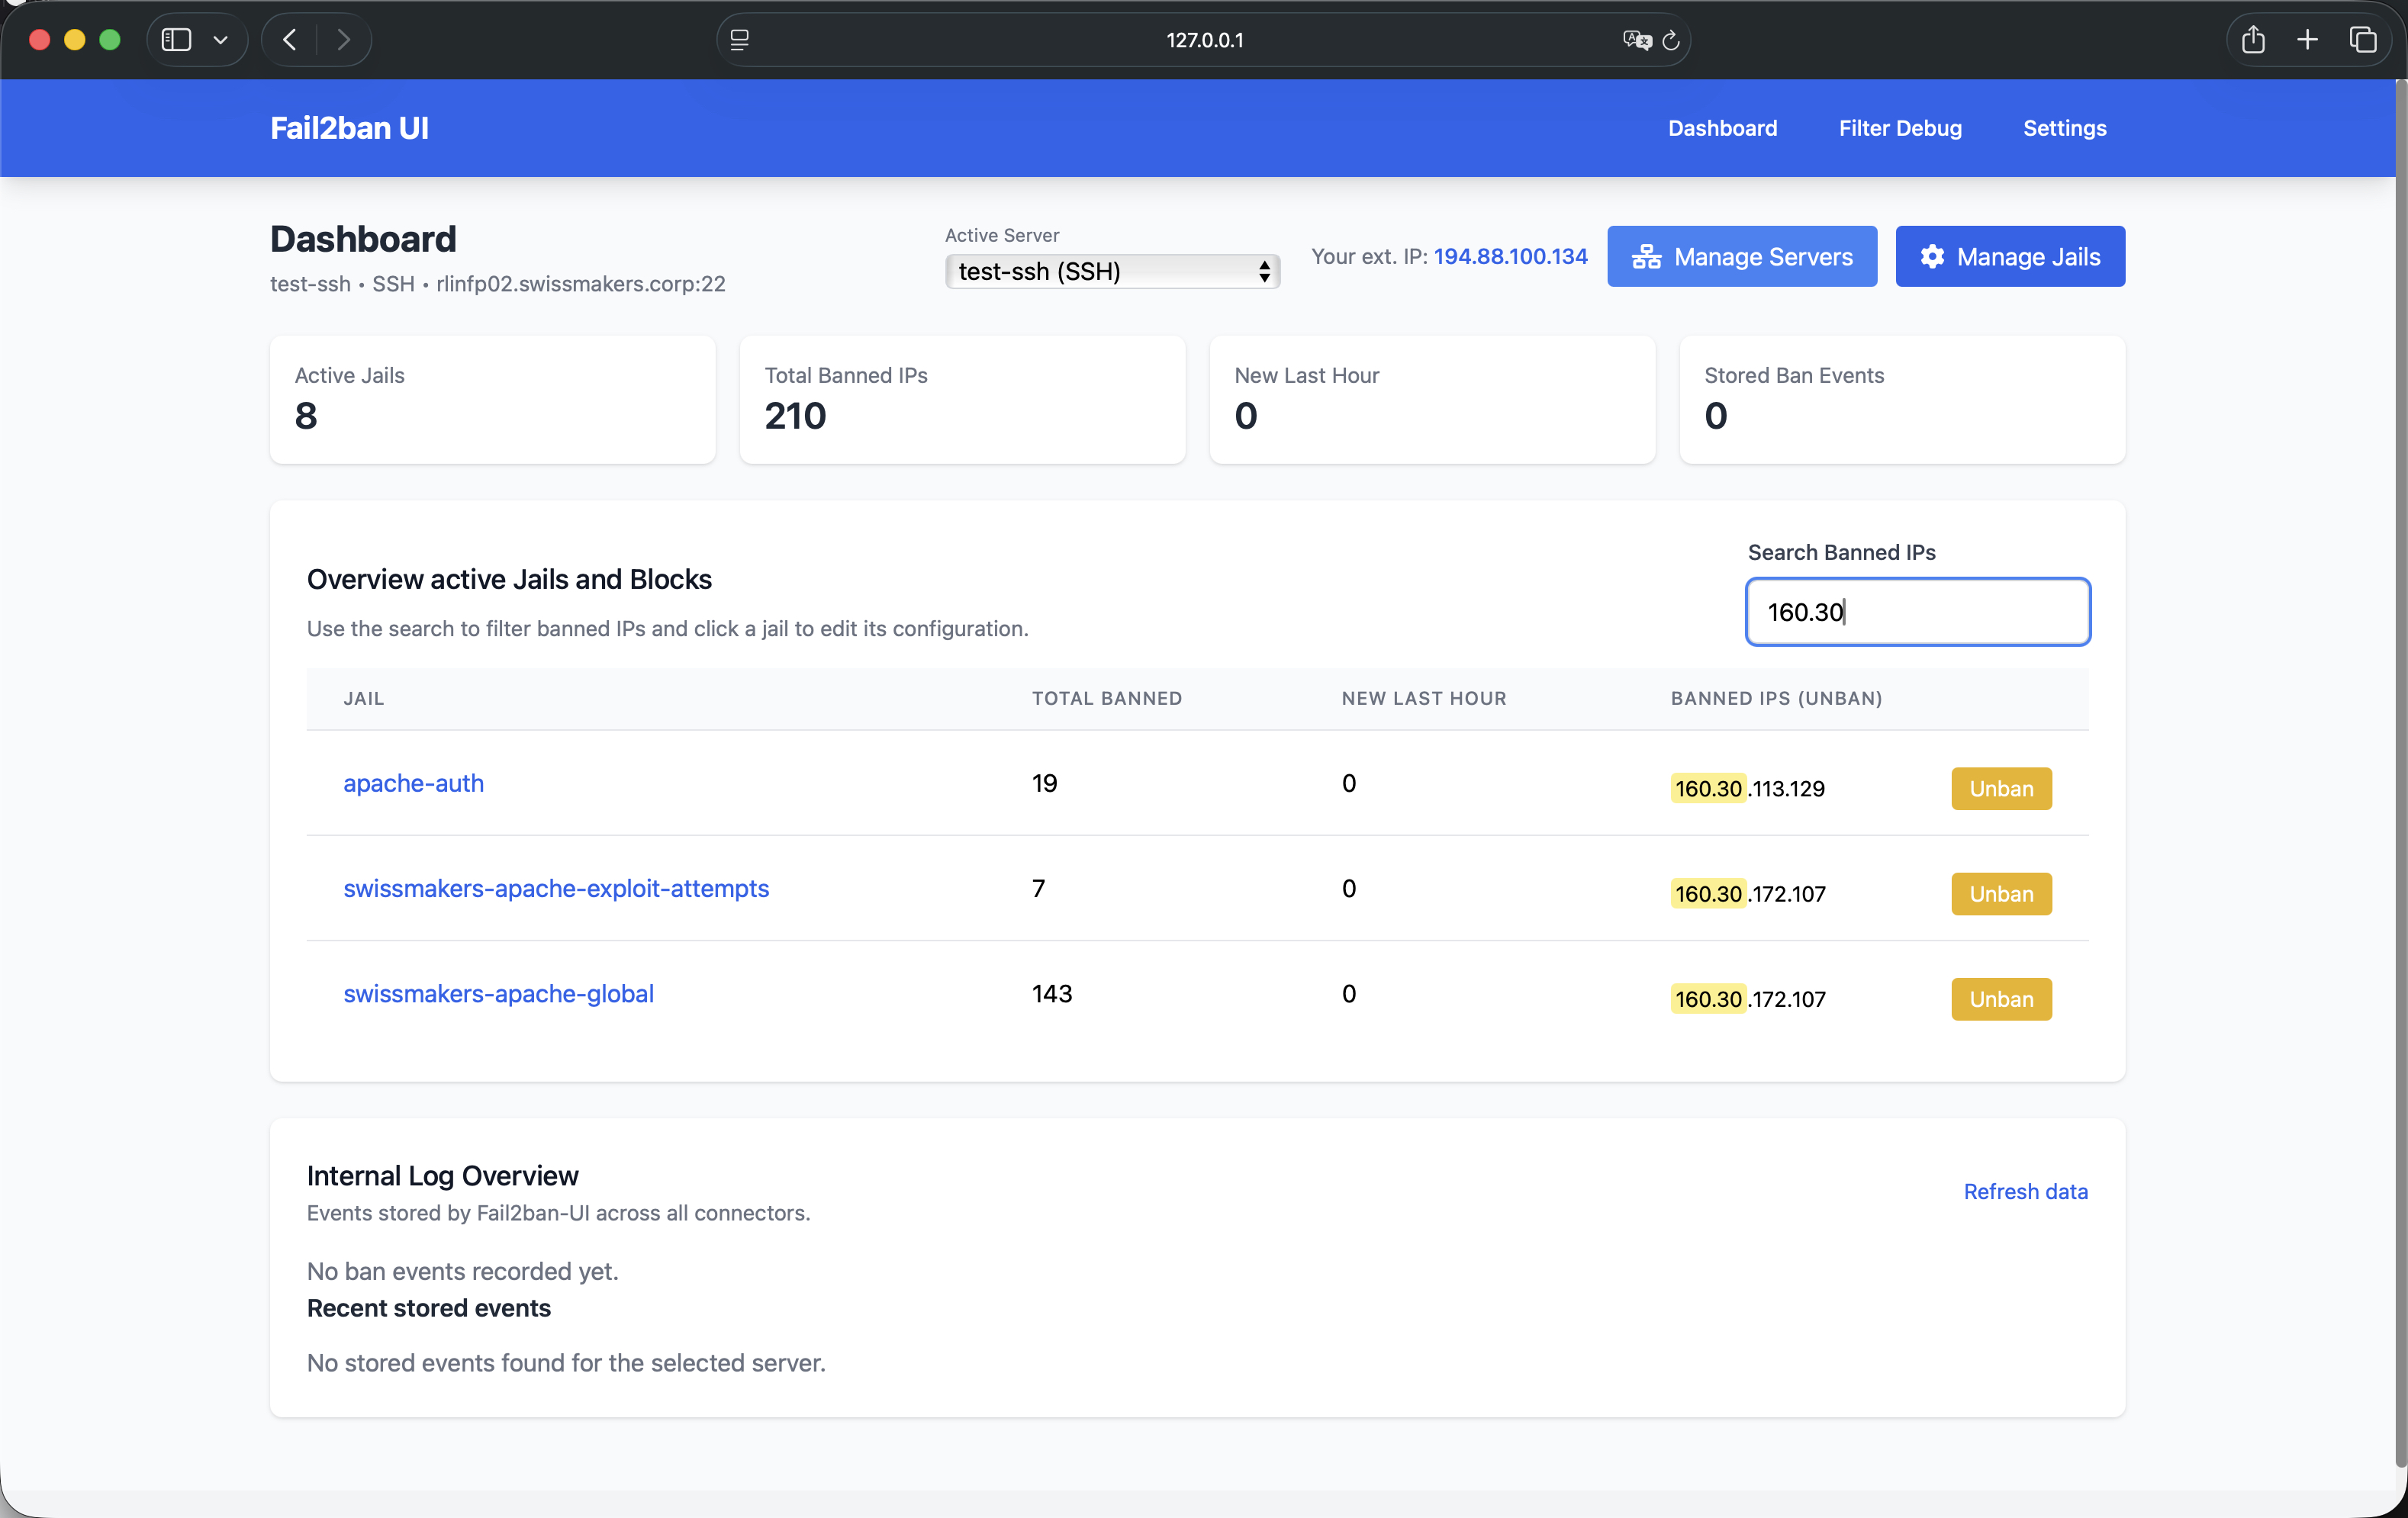Open a new tab with plus icon
Screen dimensions: 2408x1518
(x=2307, y=40)
